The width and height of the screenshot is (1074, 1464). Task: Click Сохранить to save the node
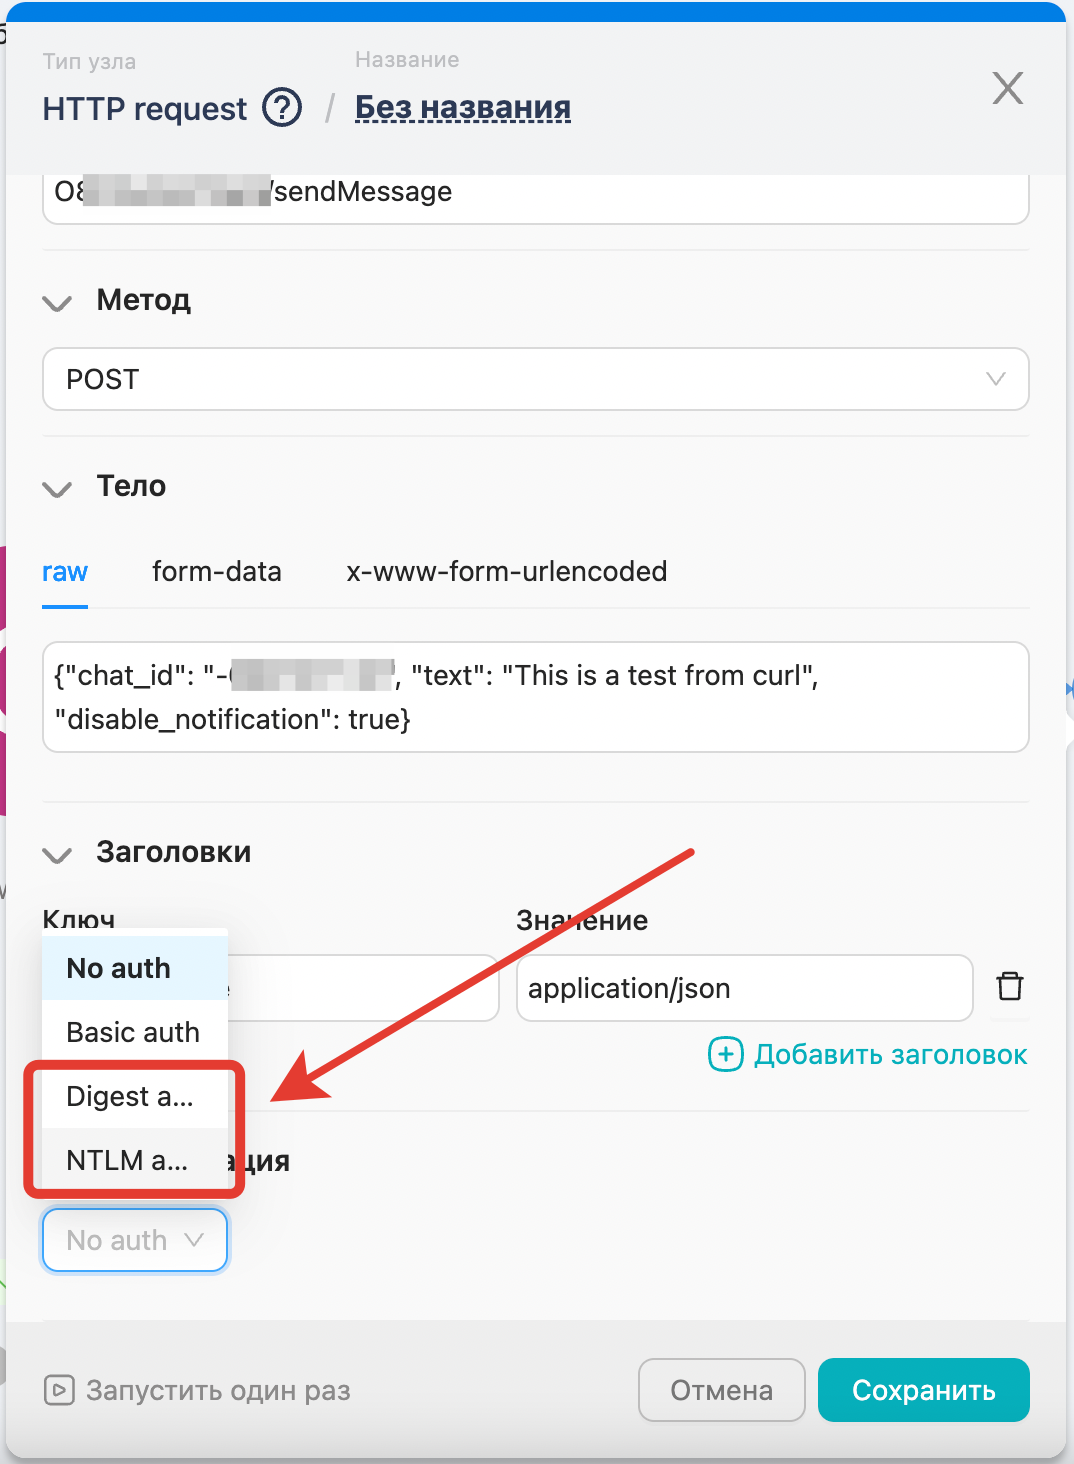click(923, 1390)
